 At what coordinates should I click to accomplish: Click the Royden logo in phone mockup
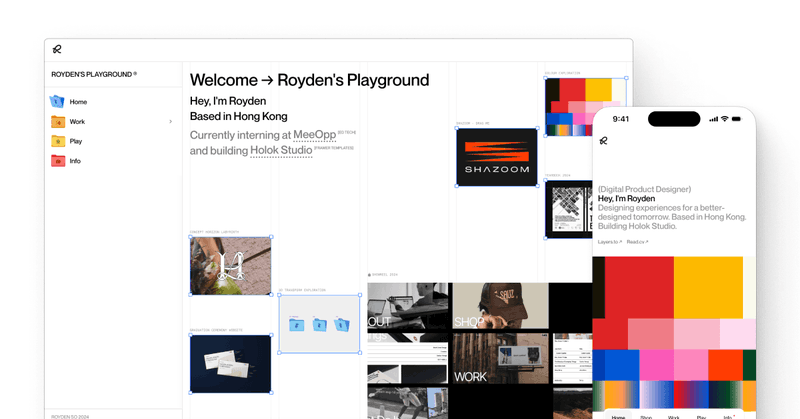pyautogui.click(x=603, y=141)
